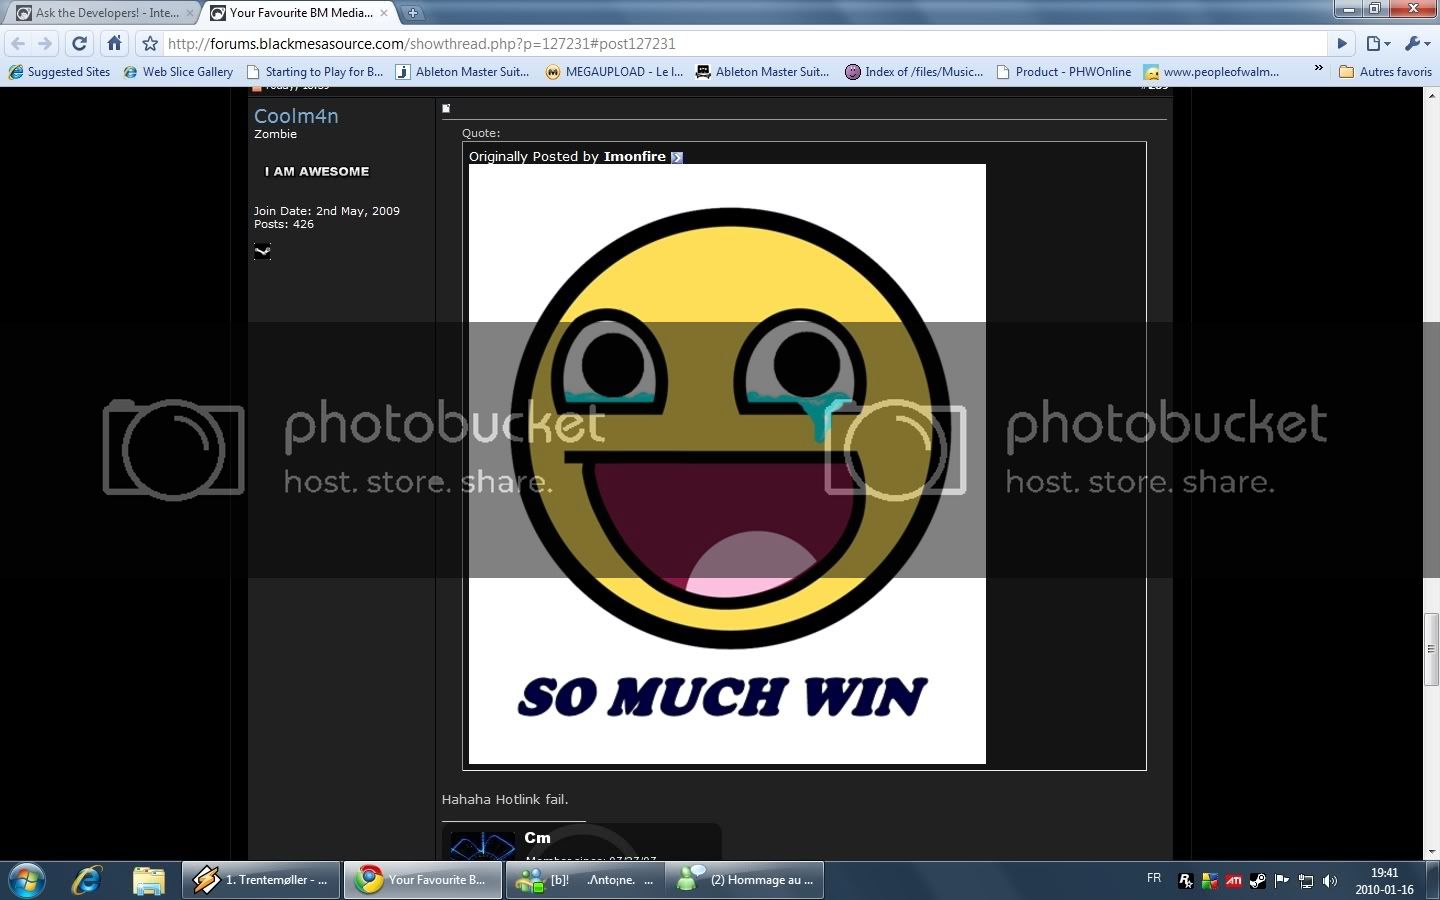Open Action Center flag icon
The width and height of the screenshot is (1440, 900).
(1282, 881)
